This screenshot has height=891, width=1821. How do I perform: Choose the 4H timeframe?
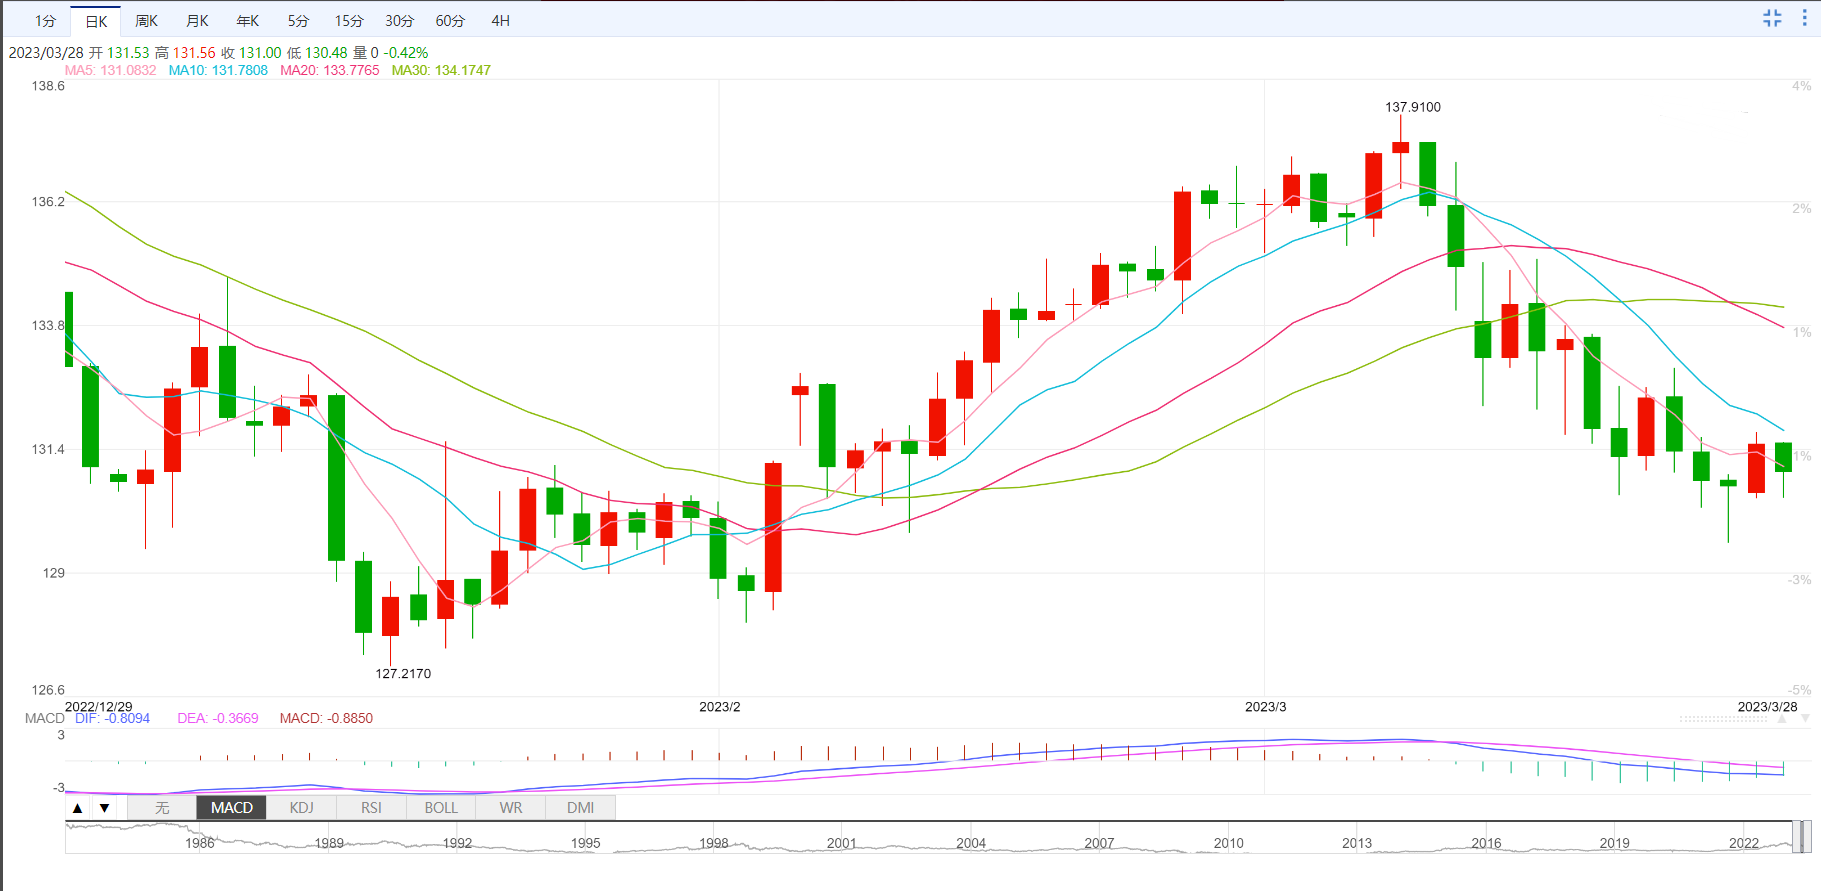click(x=501, y=21)
